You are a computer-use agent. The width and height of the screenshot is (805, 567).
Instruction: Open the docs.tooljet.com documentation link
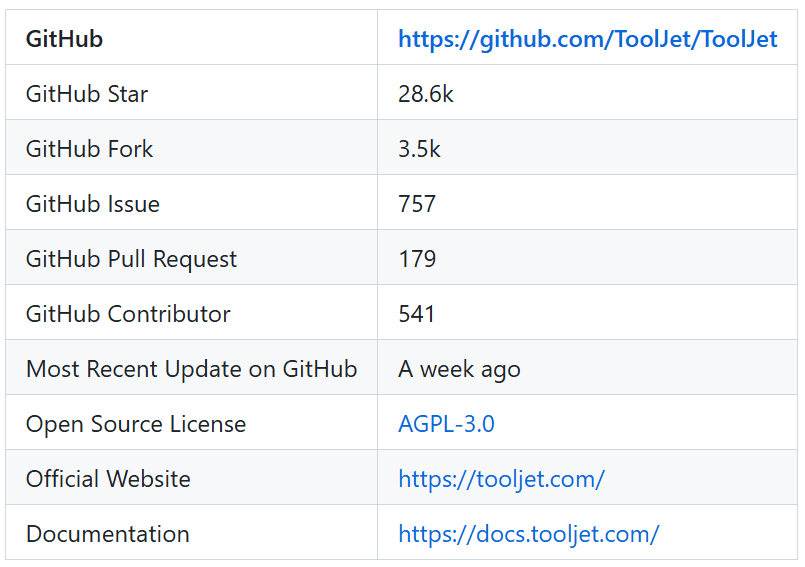[x=529, y=534]
